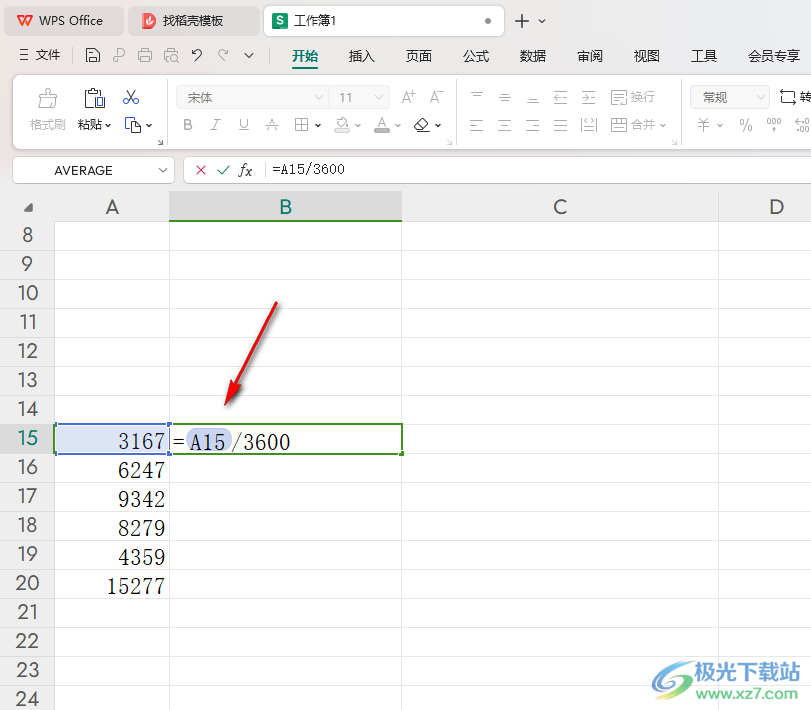The width and height of the screenshot is (811, 710).
Task: Select cell containing 15277
Action: [112, 585]
